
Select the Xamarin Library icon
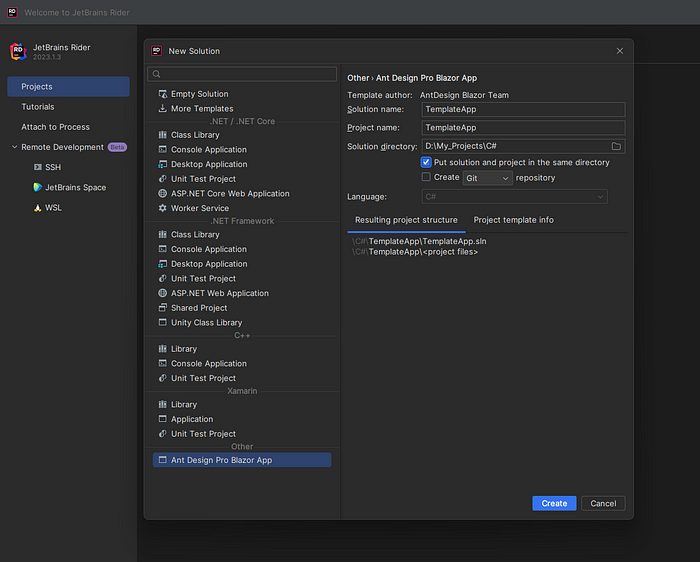click(162, 404)
